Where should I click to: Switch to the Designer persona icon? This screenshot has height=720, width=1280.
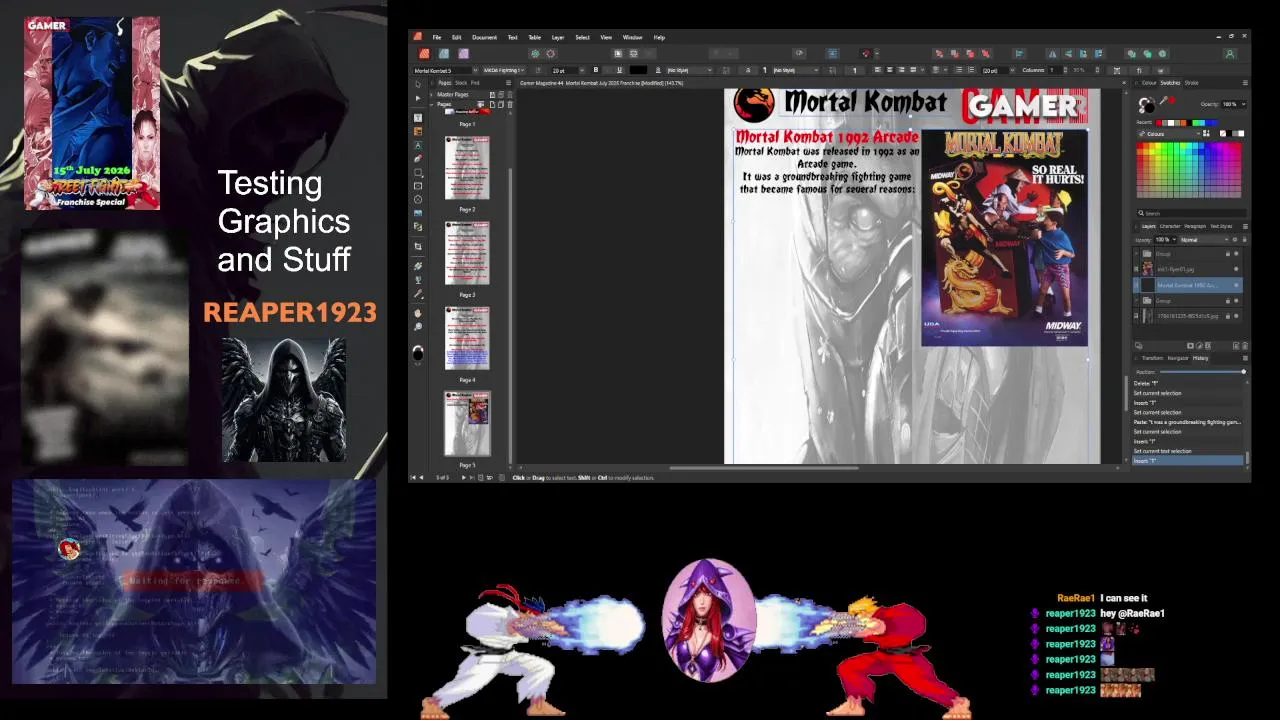(444, 54)
